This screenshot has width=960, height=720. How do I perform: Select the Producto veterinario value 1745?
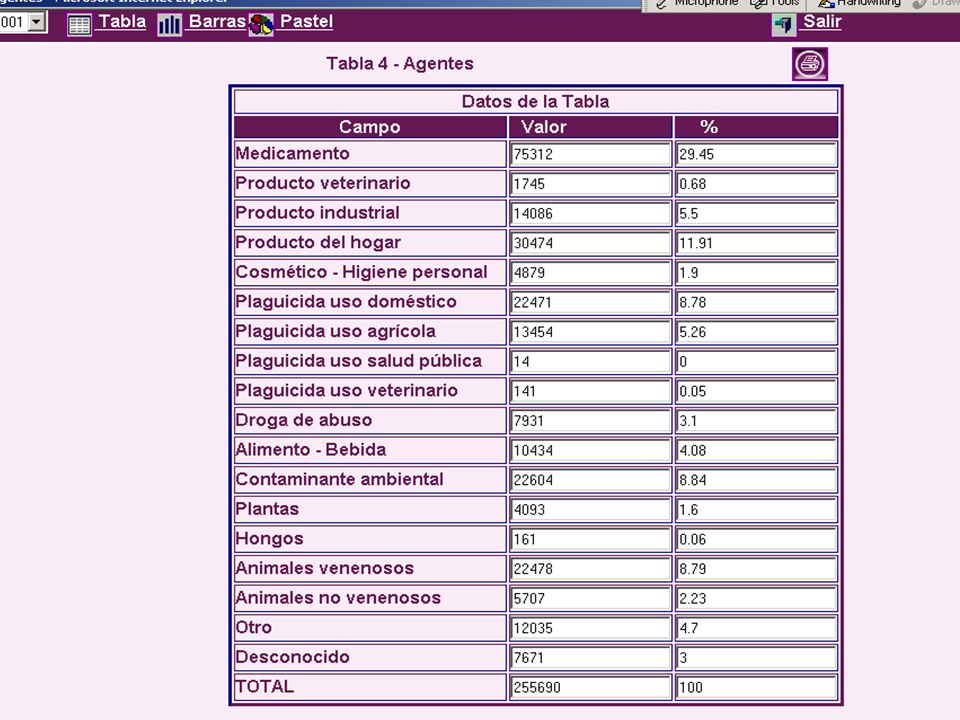[590, 184]
